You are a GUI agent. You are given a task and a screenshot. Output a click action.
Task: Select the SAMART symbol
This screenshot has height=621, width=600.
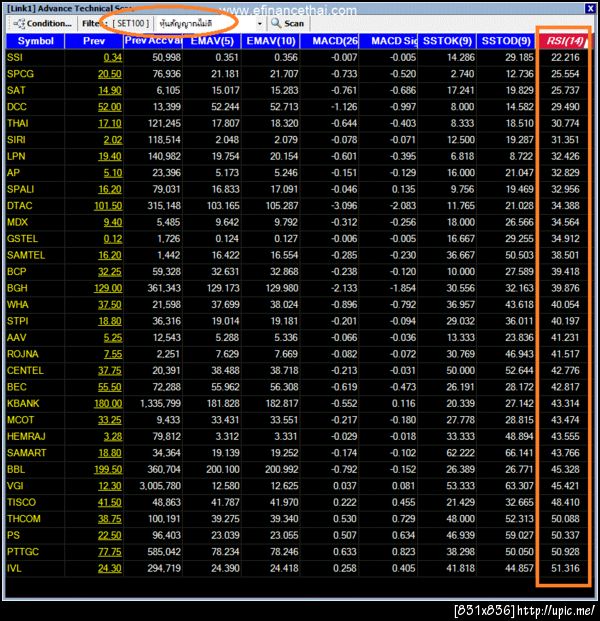(x=27, y=453)
